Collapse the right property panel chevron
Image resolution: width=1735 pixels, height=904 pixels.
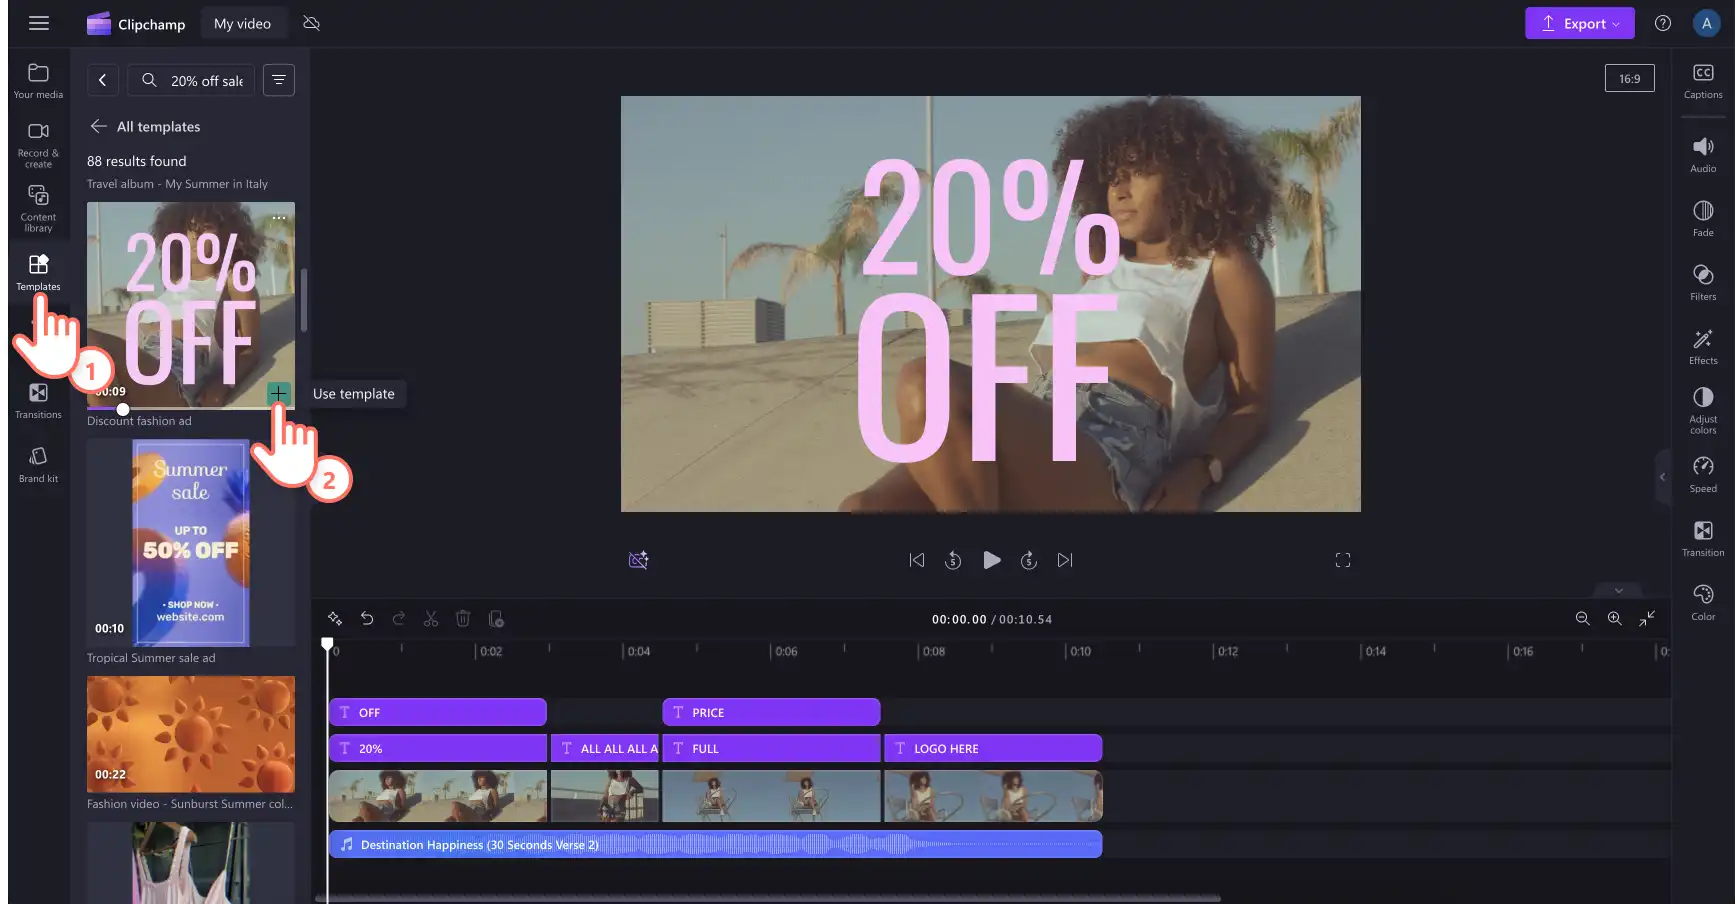[1662, 477]
